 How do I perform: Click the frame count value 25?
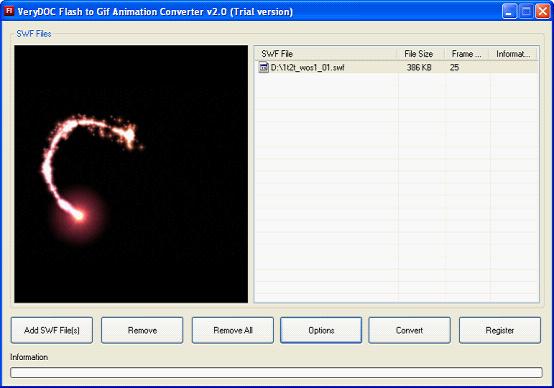[454, 67]
